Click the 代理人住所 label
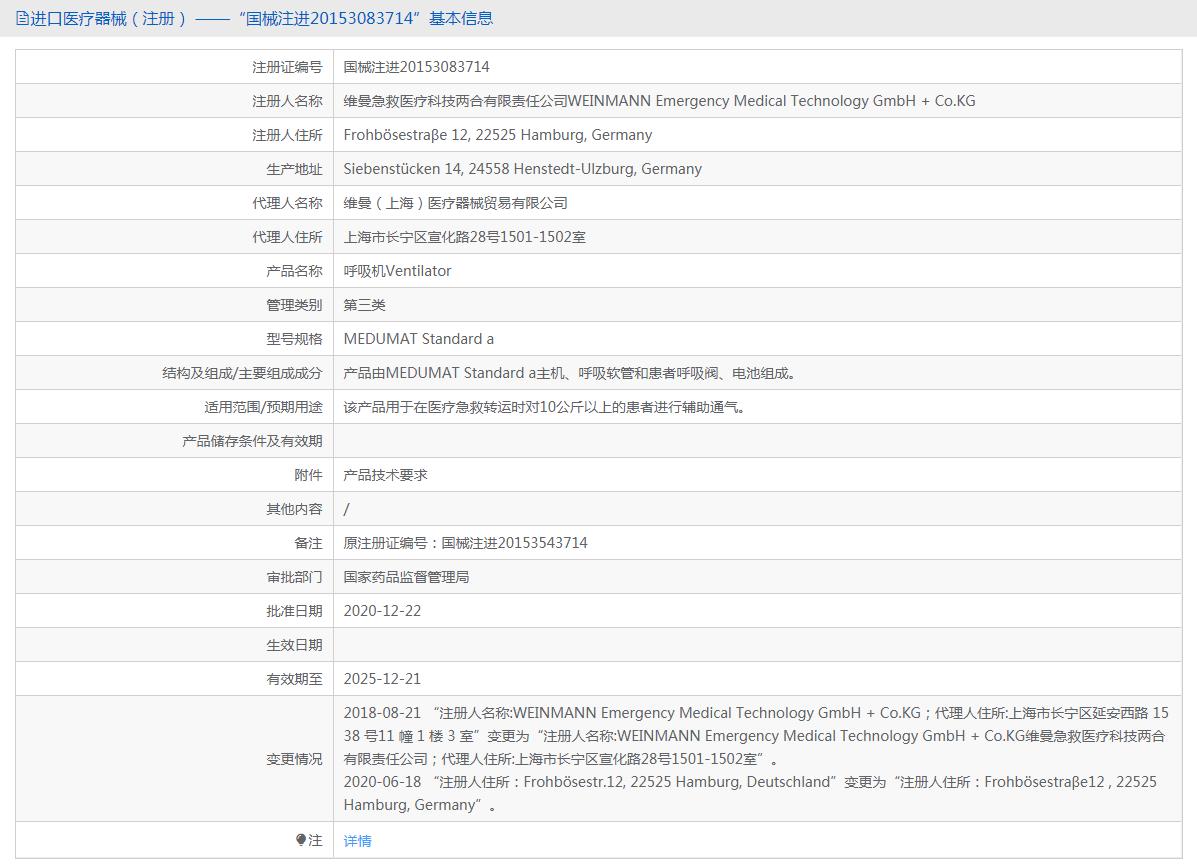The height and width of the screenshot is (864, 1197). [287, 237]
